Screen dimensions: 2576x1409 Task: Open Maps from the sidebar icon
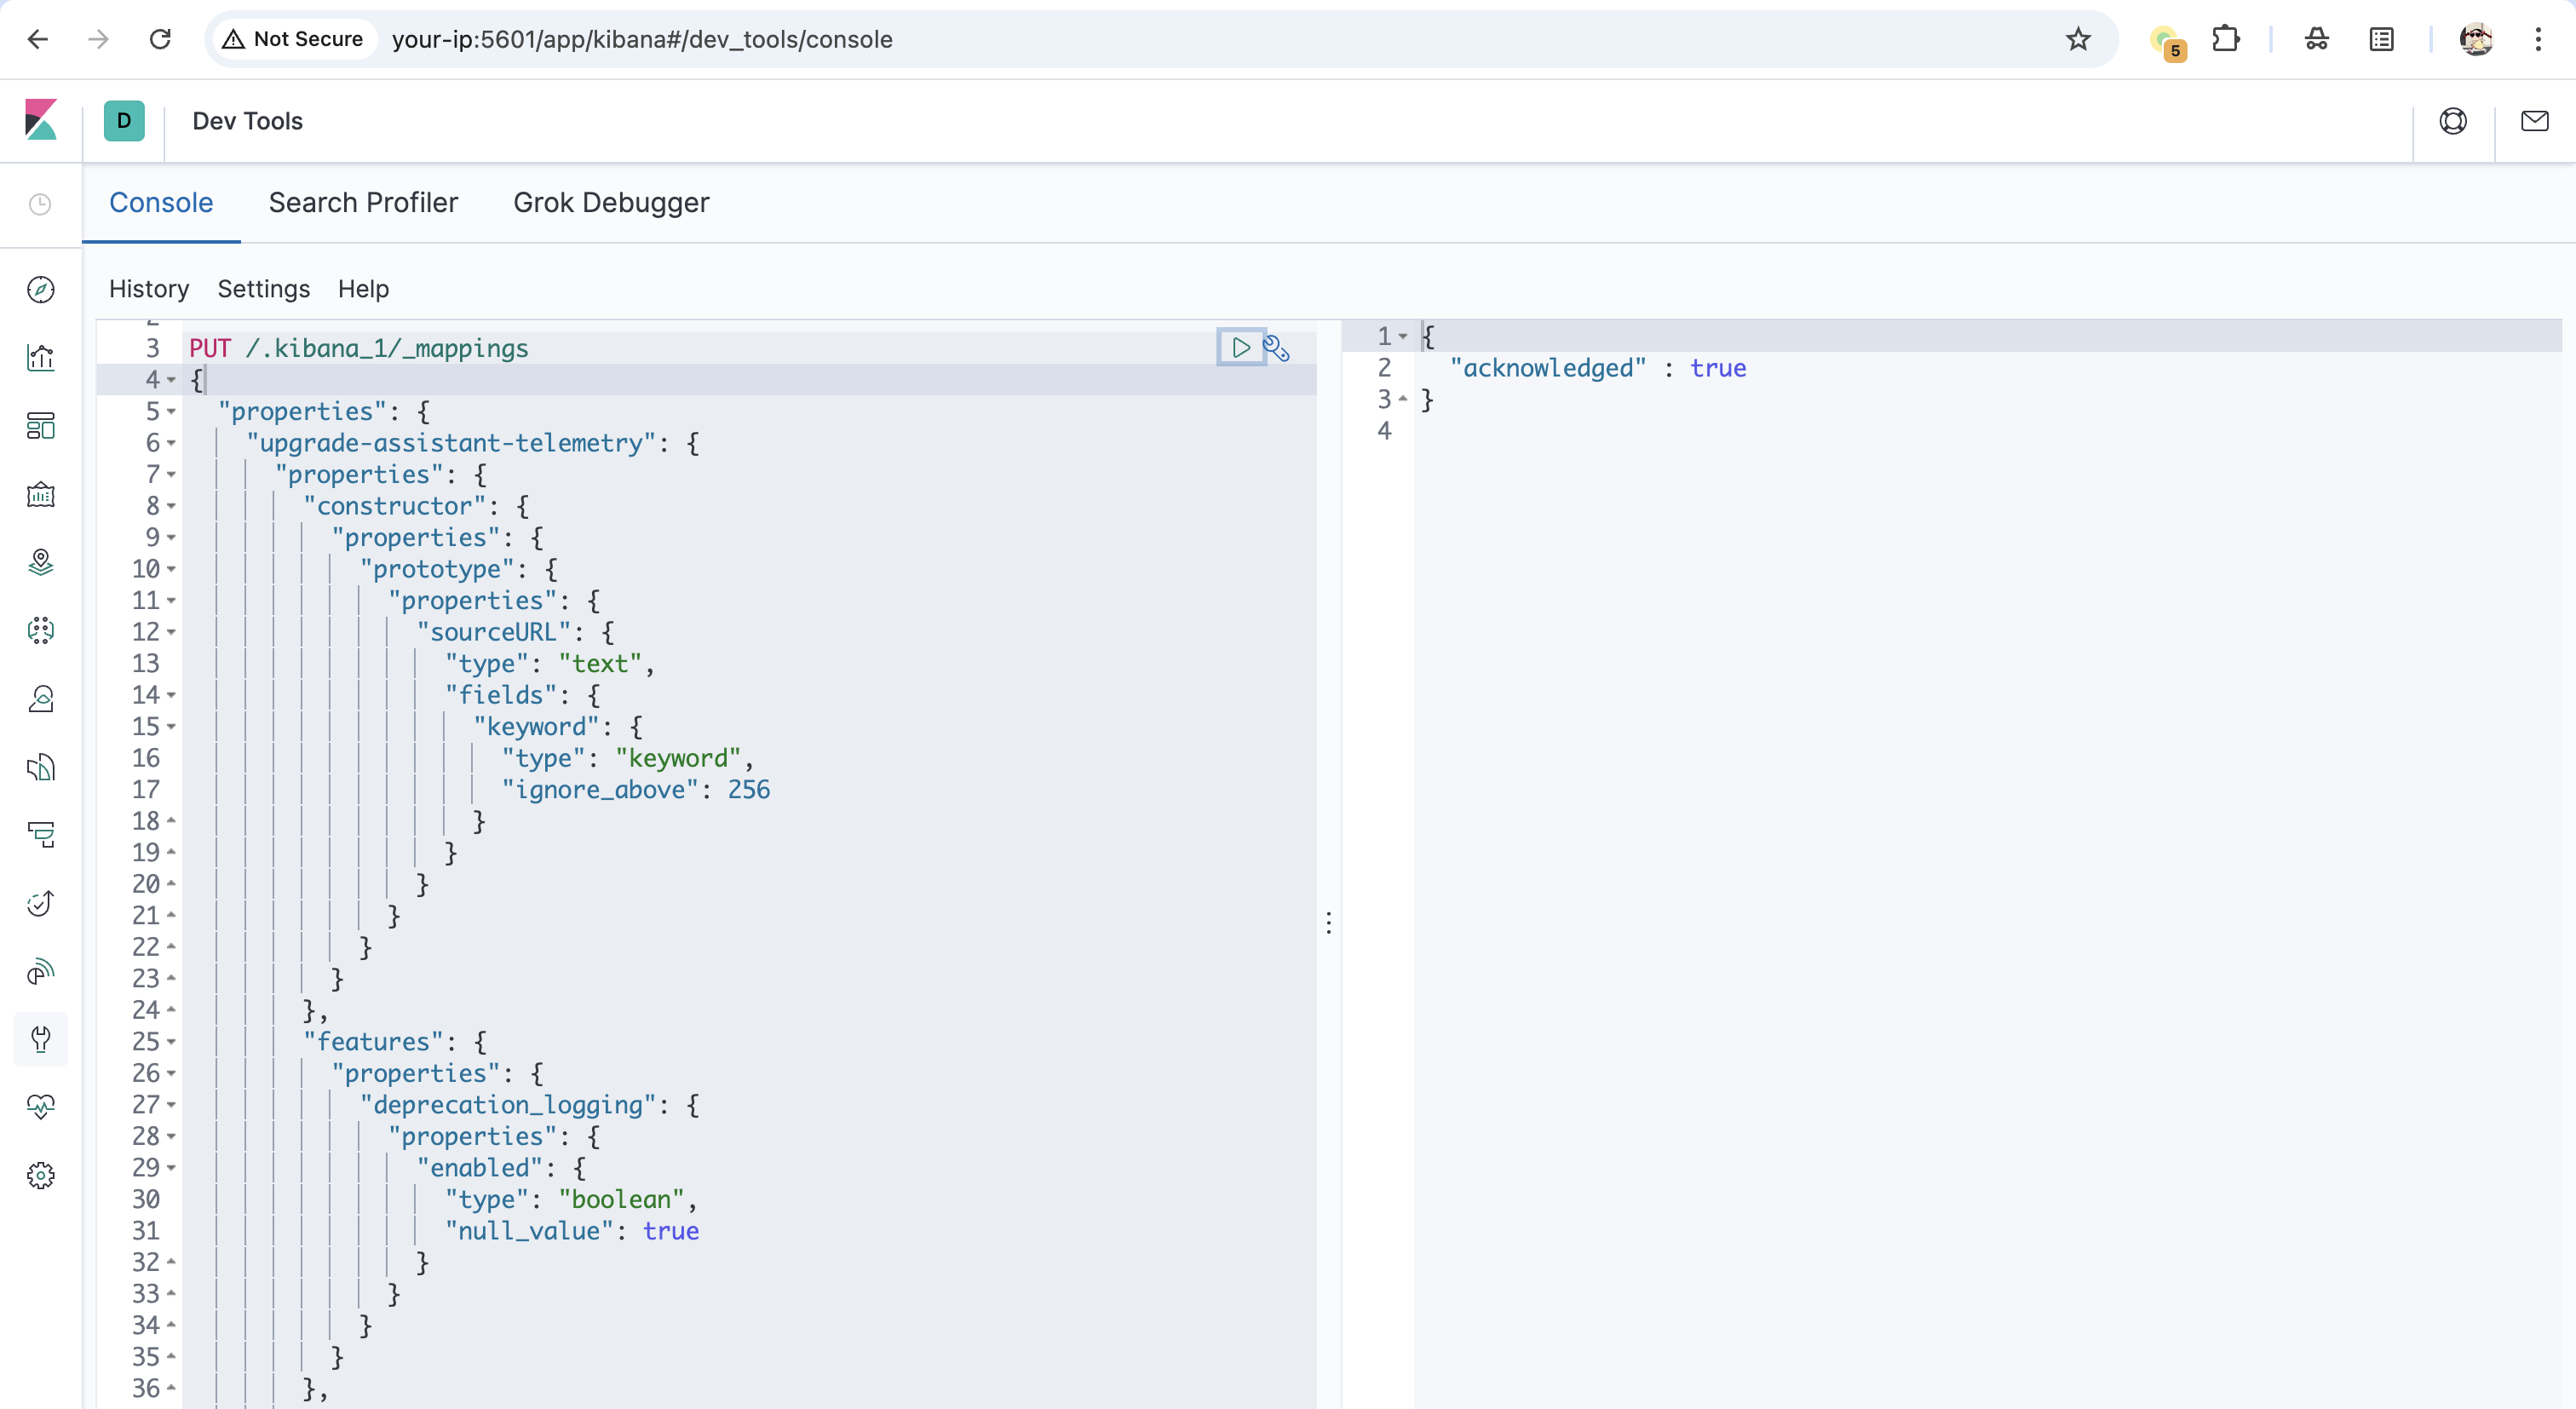[x=41, y=562]
